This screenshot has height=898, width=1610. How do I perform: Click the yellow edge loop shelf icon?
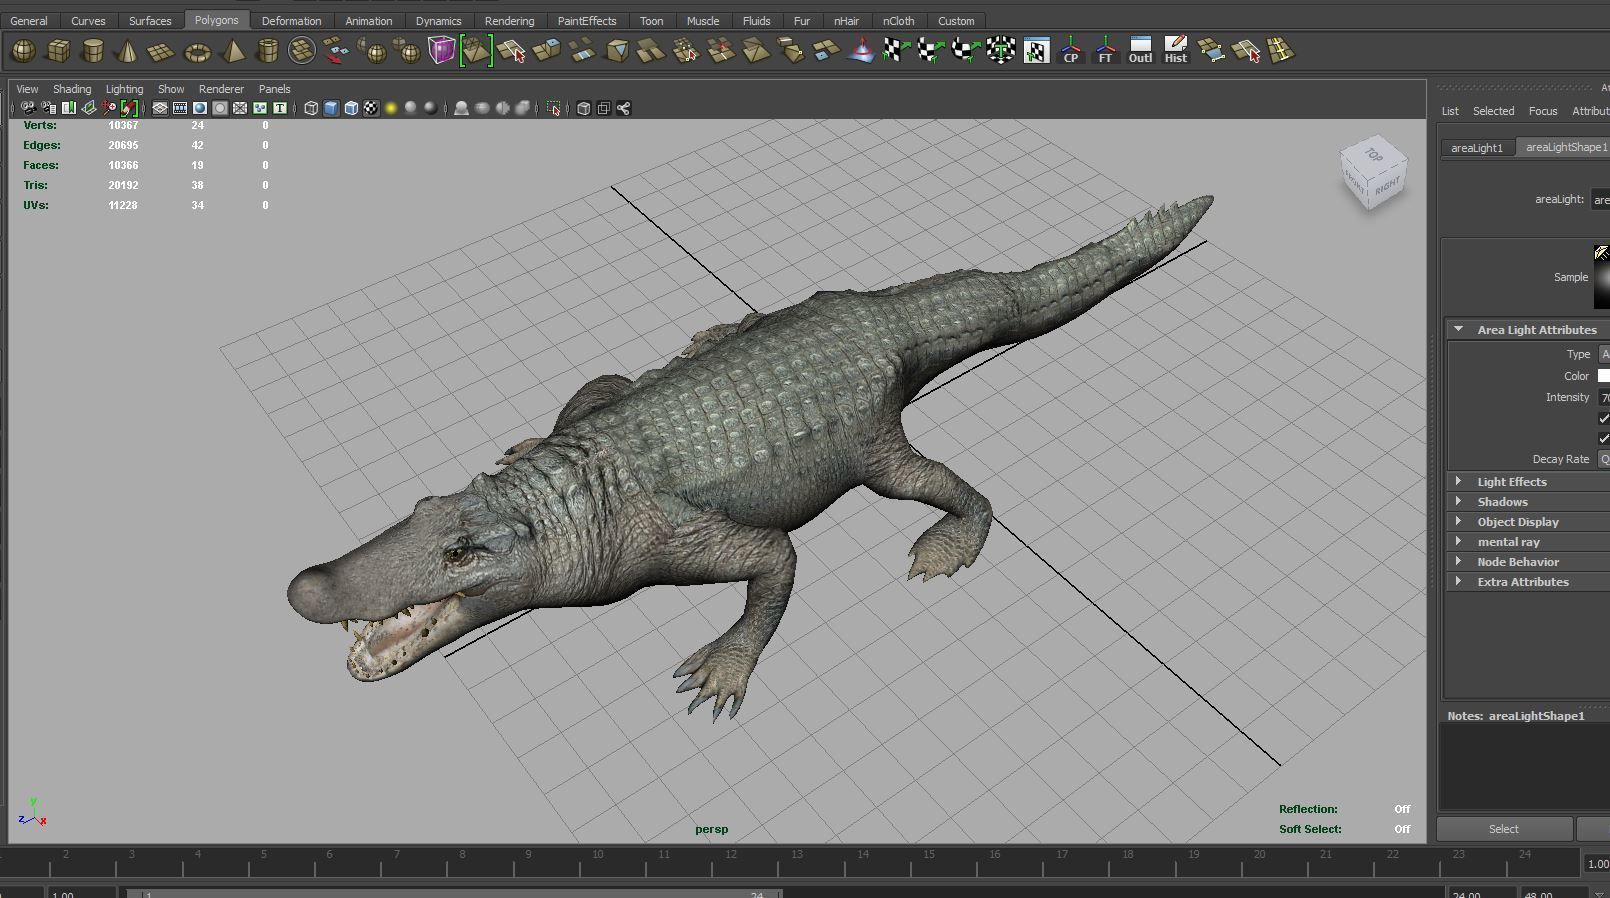coord(1280,50)
